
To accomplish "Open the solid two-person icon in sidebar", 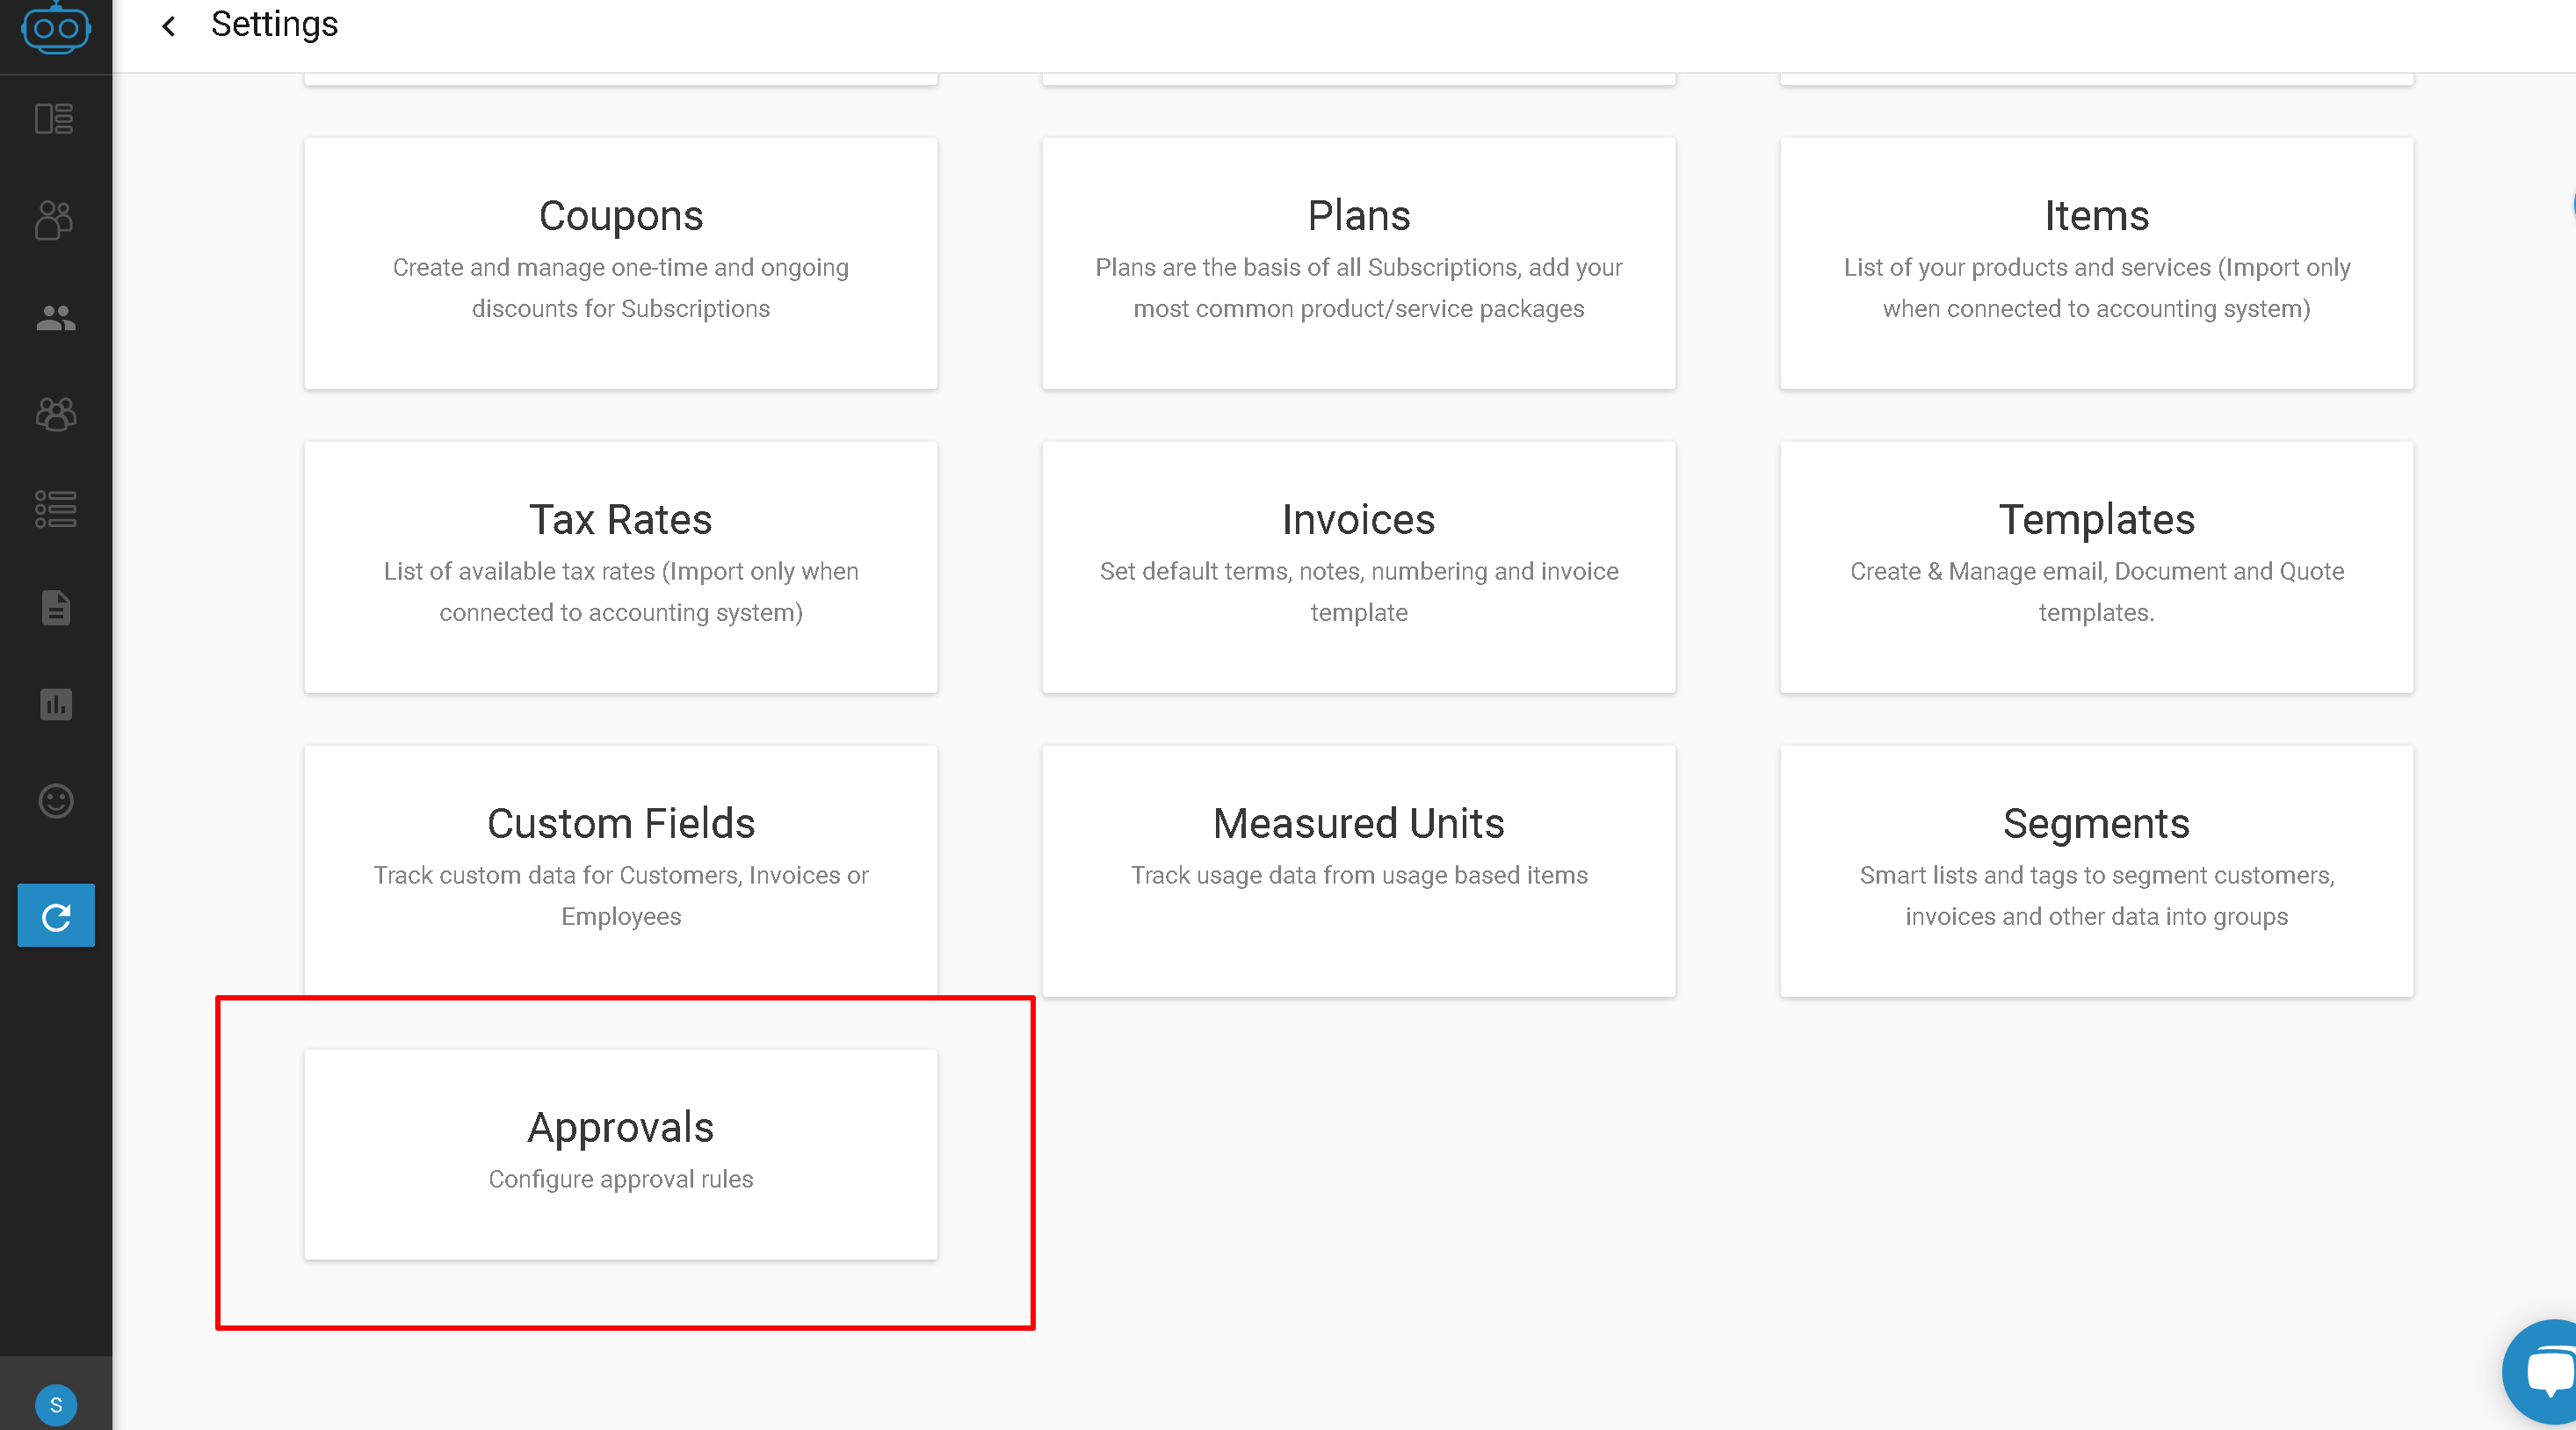I will point(56,318).
